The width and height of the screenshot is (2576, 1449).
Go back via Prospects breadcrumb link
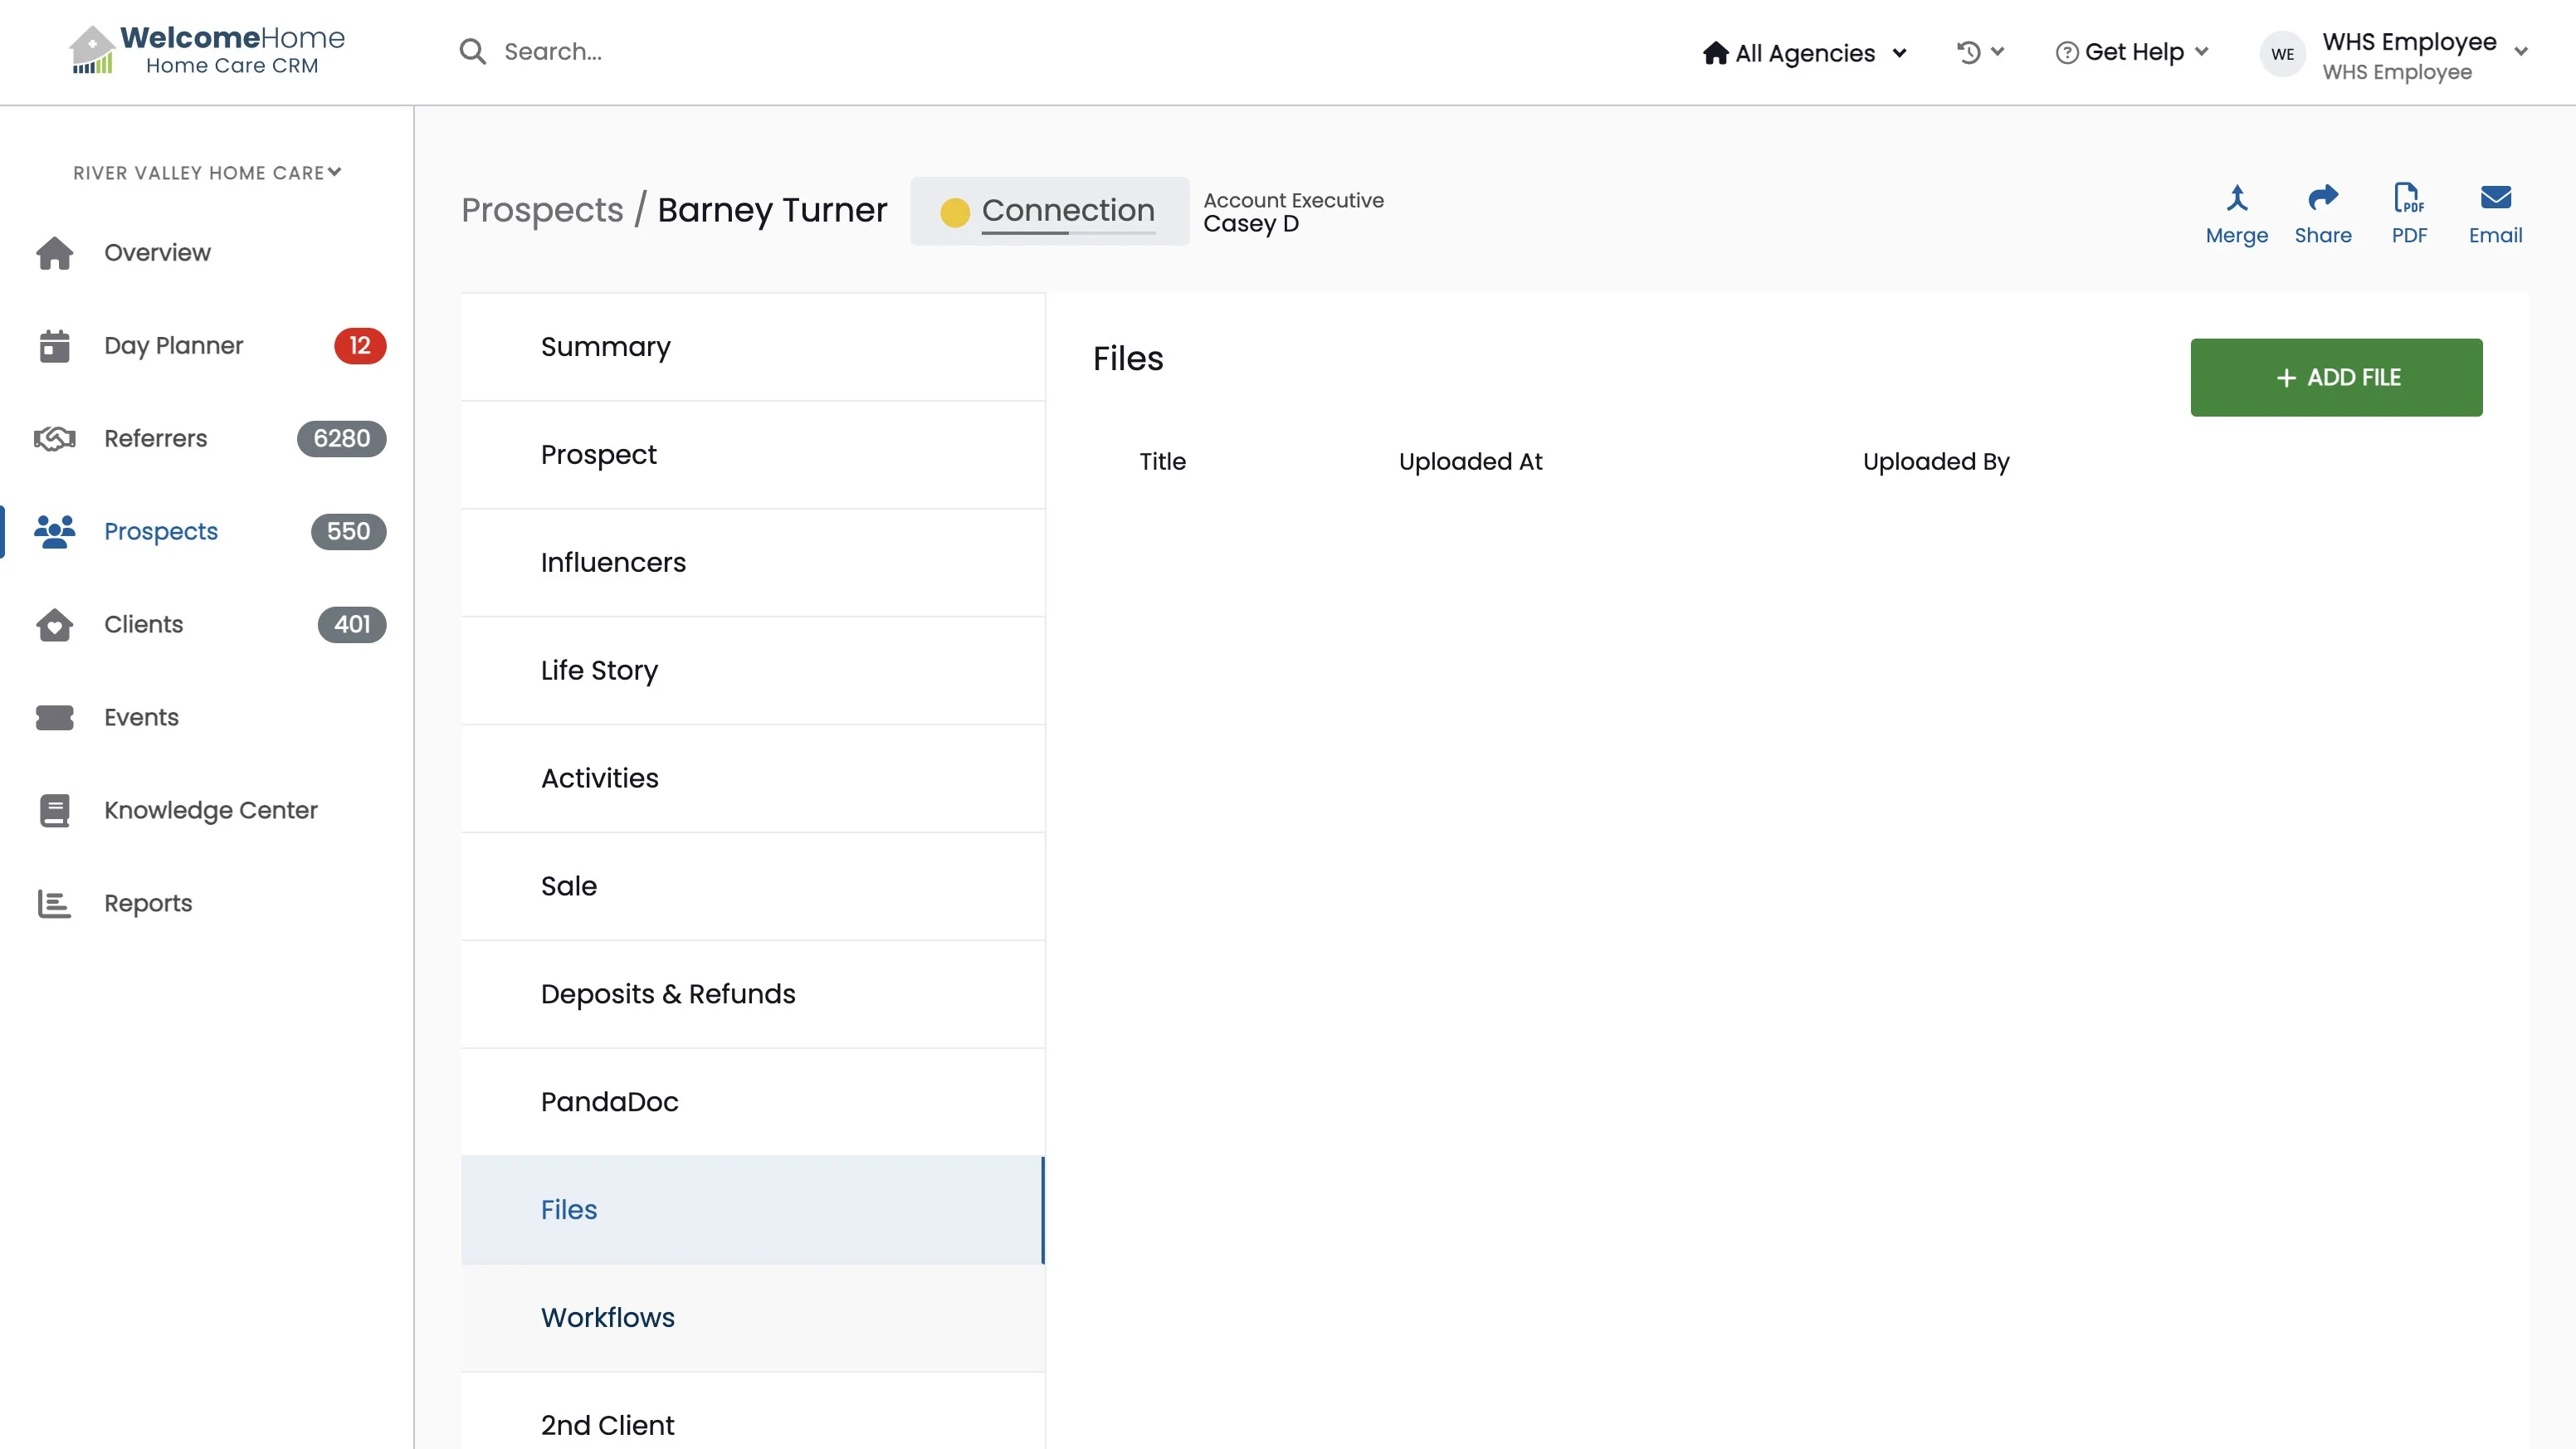[542, 210]
